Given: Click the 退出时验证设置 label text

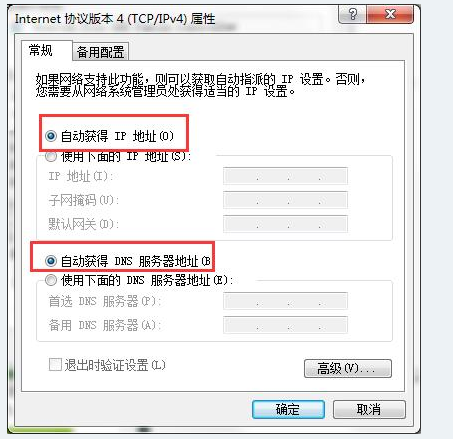Looking at the screenshot, I should (115, 365).
